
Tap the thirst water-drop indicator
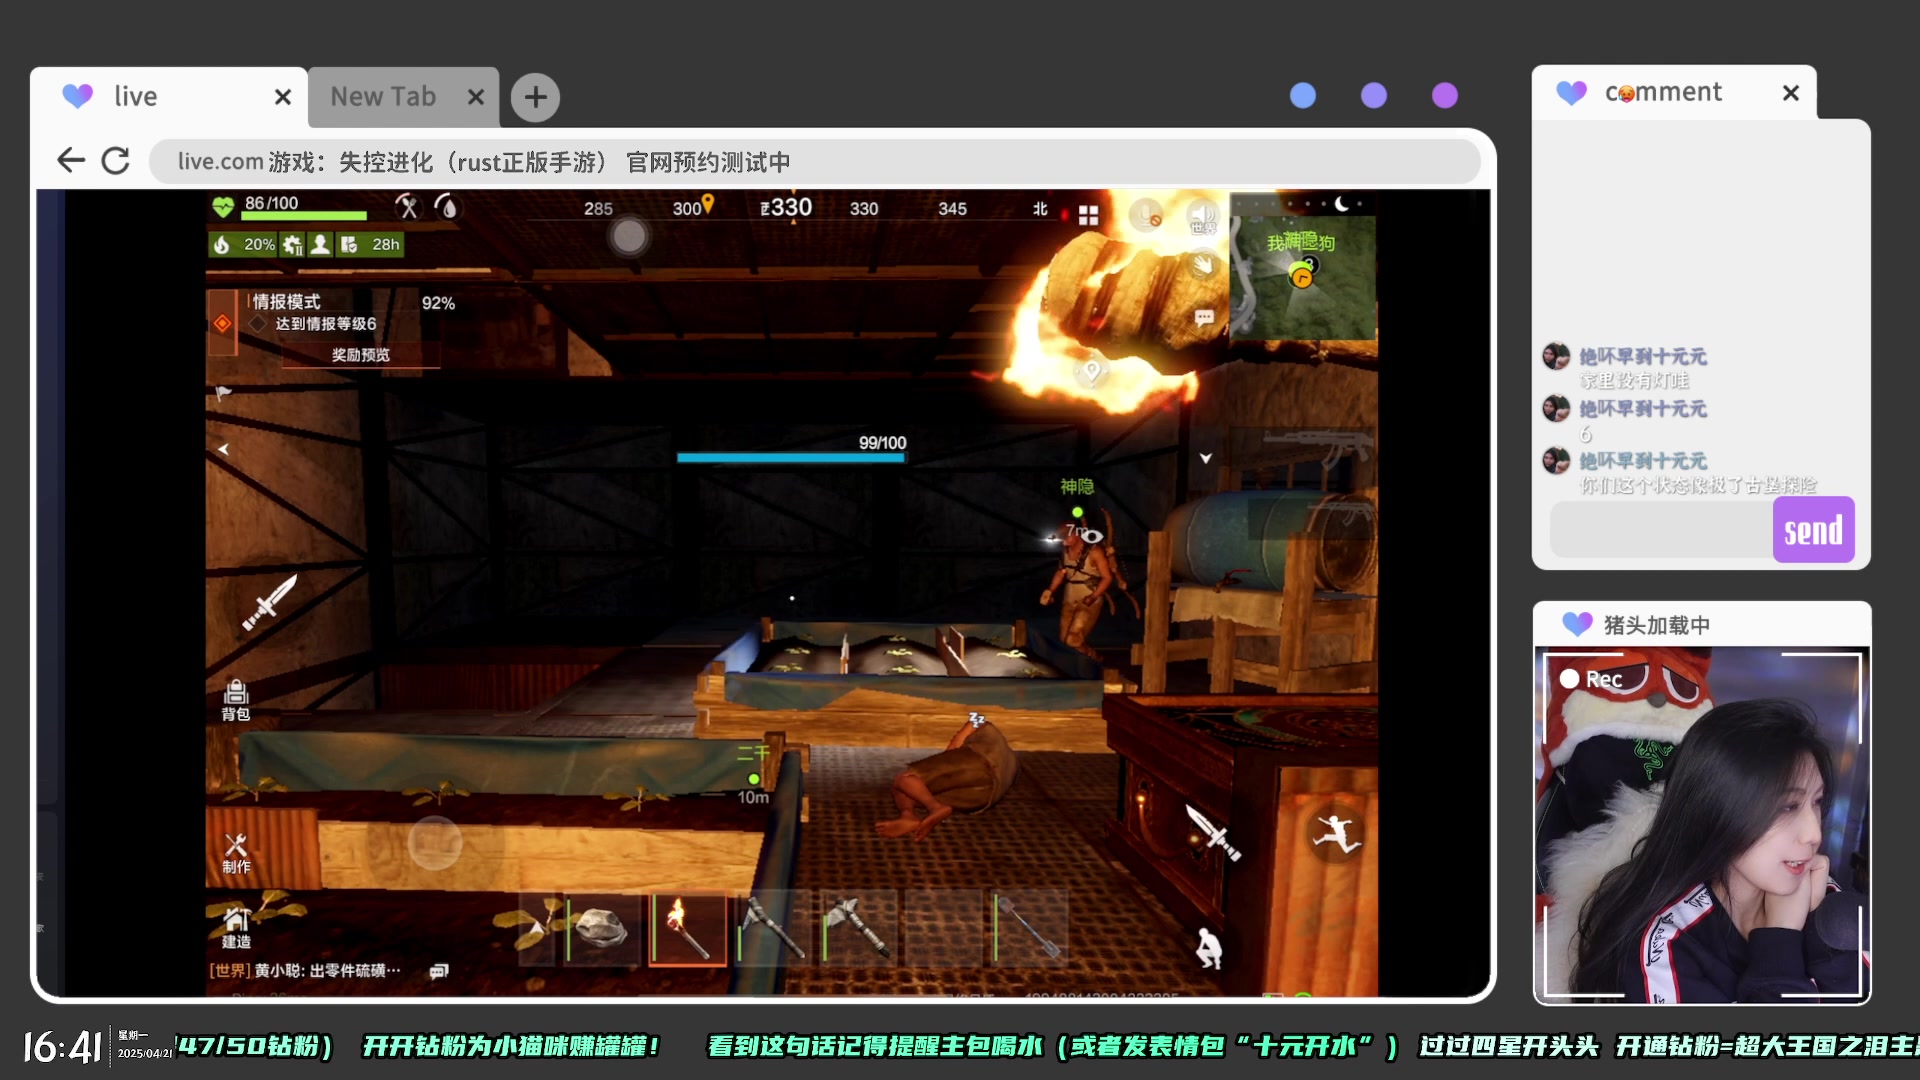[447, 207]
